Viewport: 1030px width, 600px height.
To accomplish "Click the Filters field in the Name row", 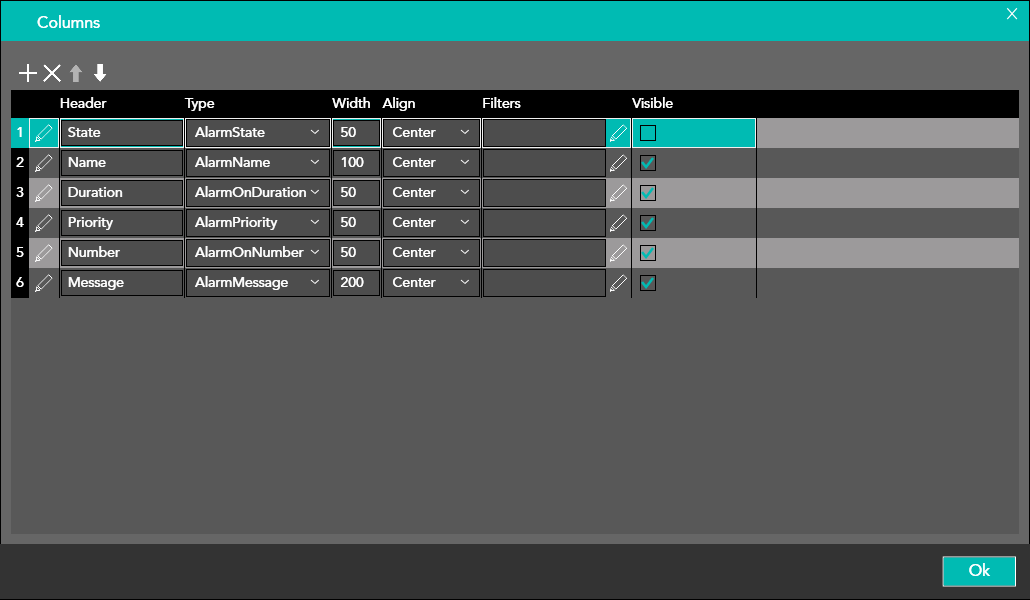I will [544, 163].
